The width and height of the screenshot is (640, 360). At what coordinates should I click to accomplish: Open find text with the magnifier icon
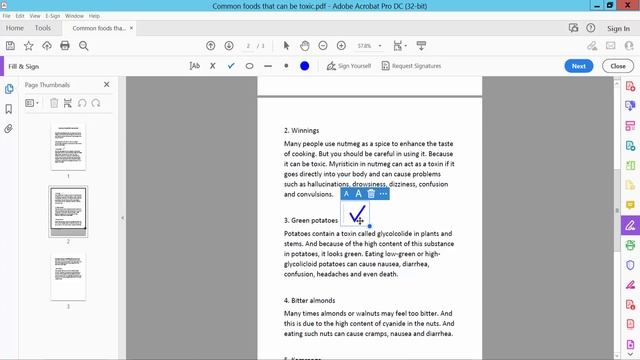84,46
